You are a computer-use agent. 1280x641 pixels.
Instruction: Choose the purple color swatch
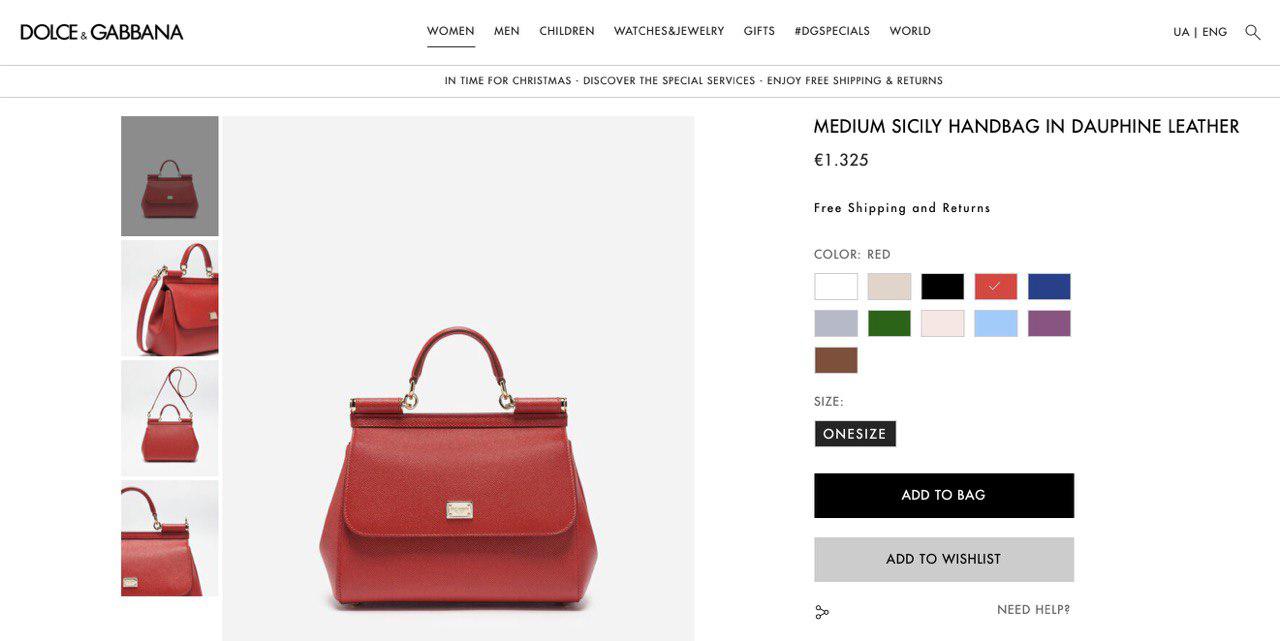click(x=1049, y=323)
